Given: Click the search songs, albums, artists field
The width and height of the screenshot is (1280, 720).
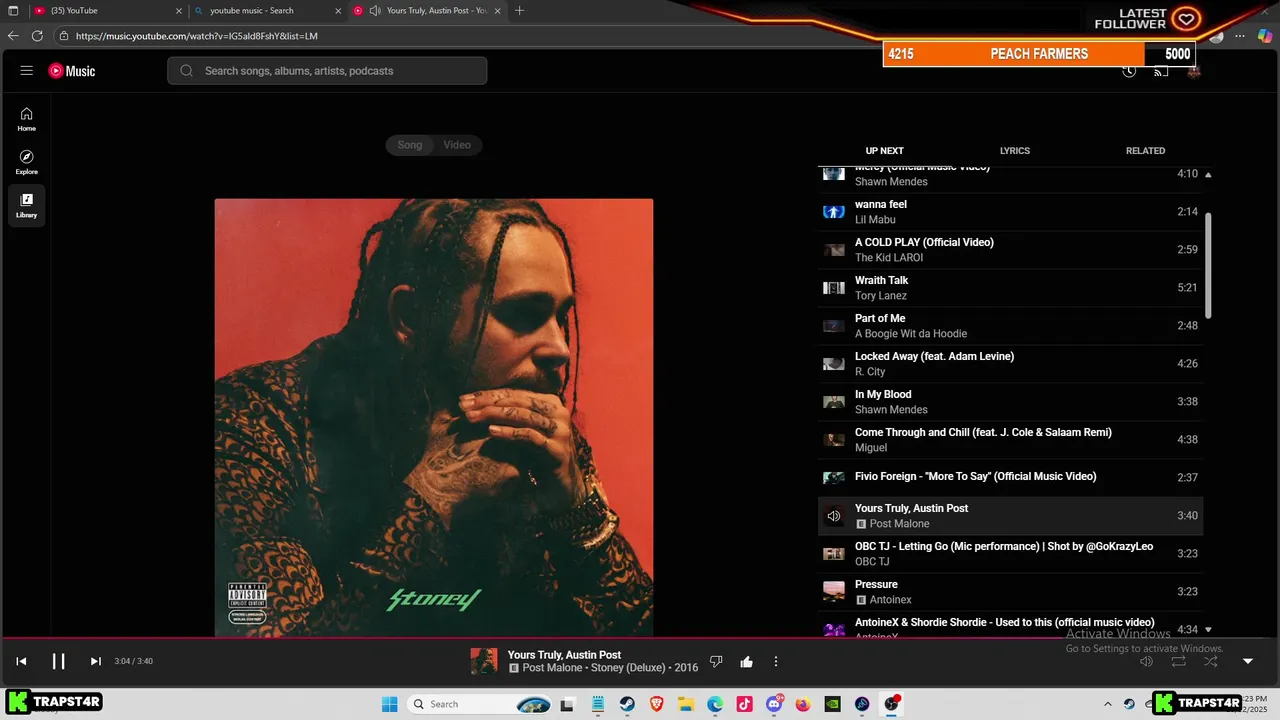Looking at the screenshot, I should [x=327, y=71].
